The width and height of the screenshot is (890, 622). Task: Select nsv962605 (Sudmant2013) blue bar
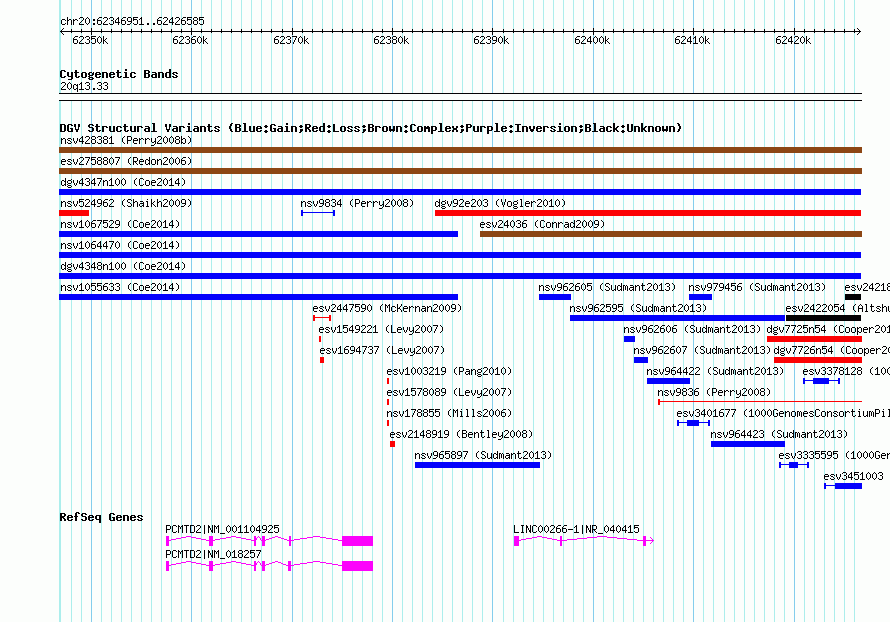555,297
